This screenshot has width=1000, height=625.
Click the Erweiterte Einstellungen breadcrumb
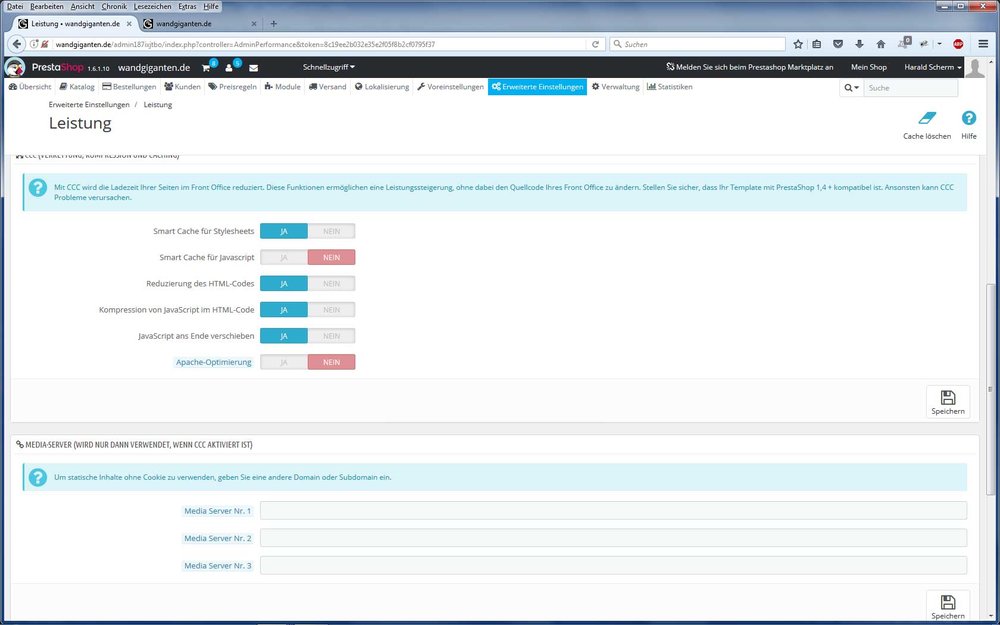pyautogui.click(x=89, y=105)
